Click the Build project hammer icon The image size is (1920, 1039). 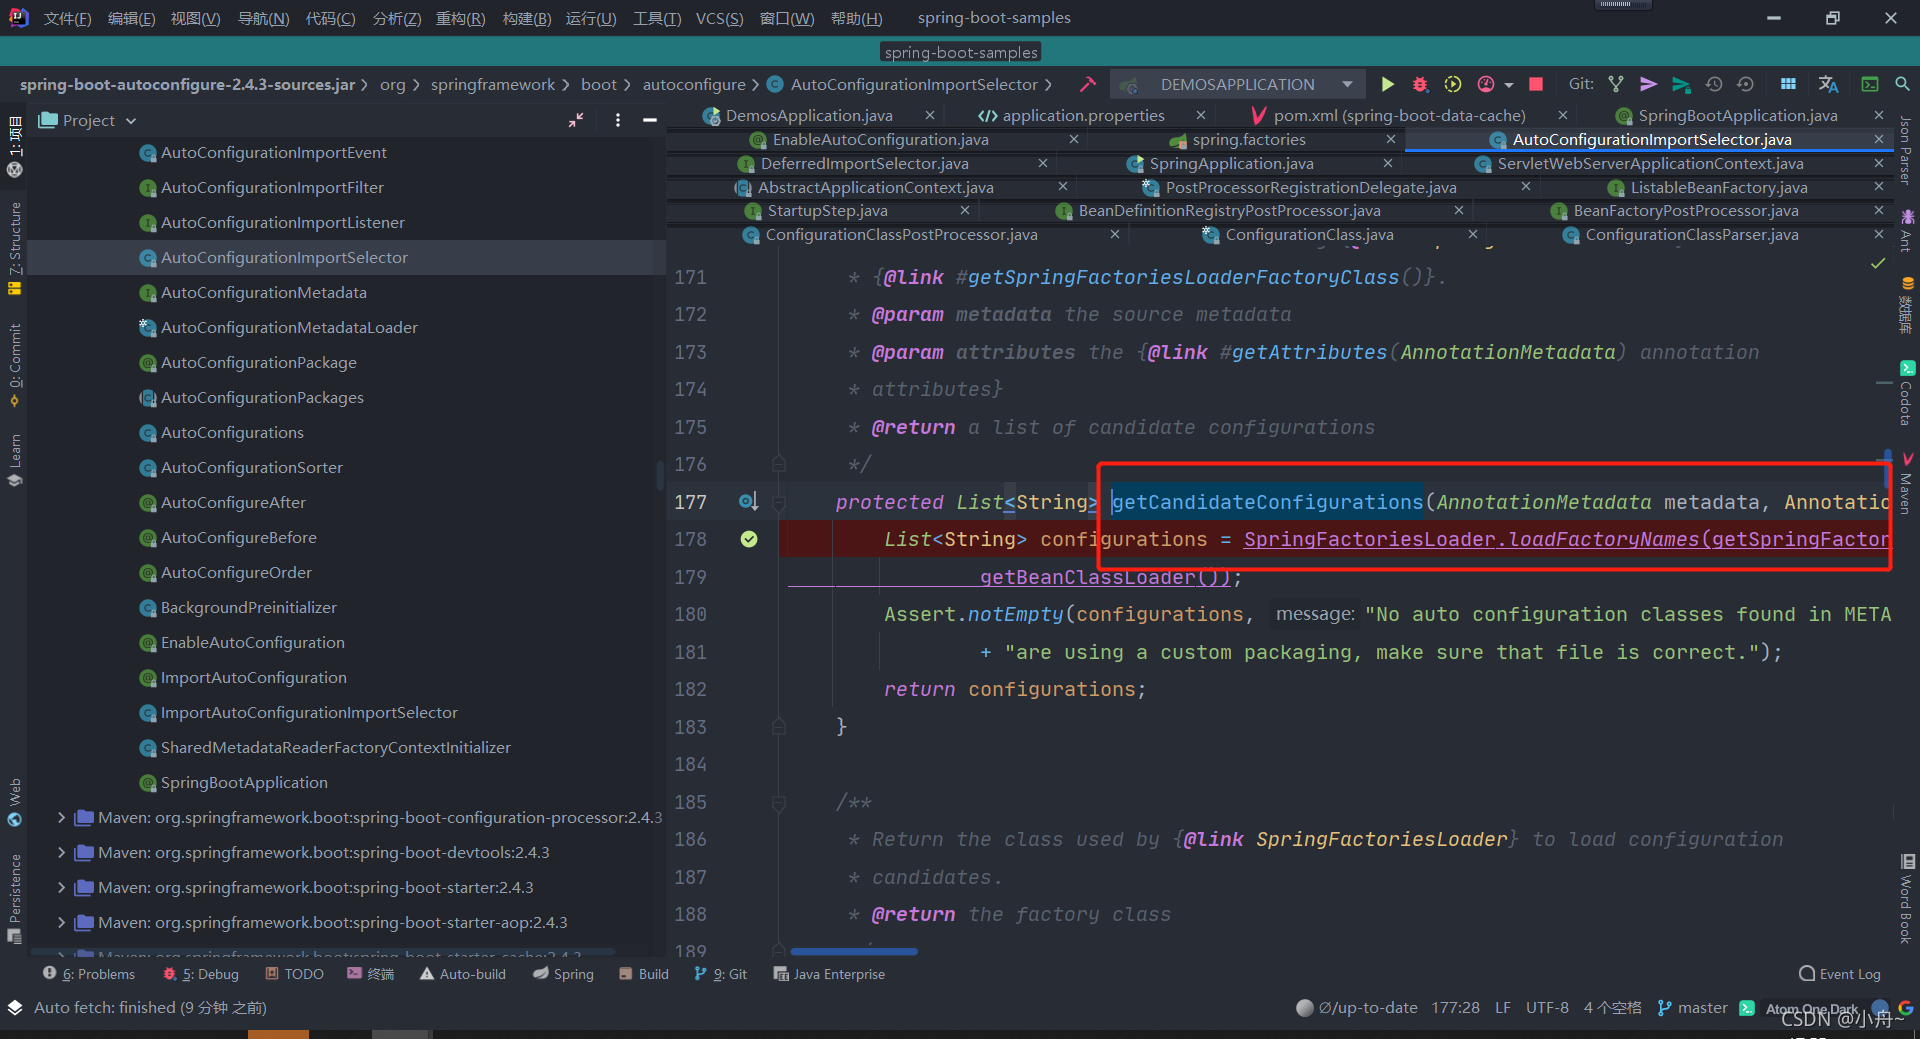pyautogui.click(x=1088, y=84)
